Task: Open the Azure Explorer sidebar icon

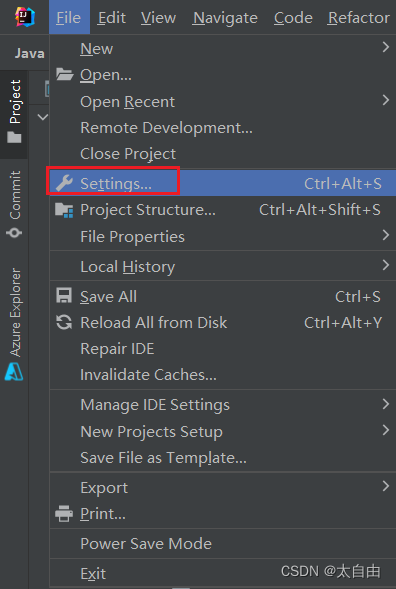Action: (14, 372)
